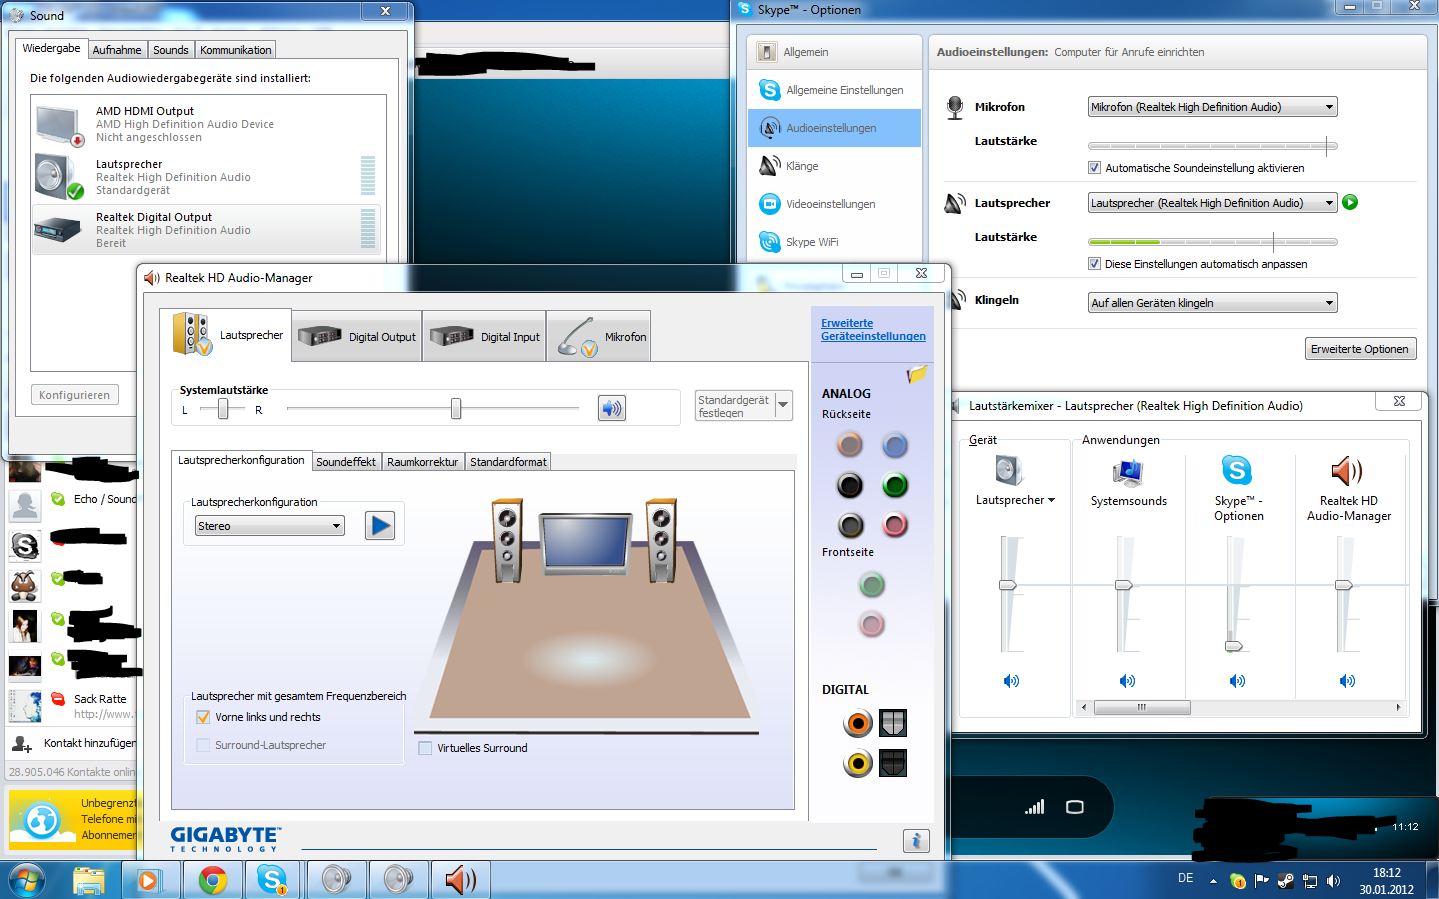
Task: Open Windows Explorer from the taskbar
Action: (89, 880)
